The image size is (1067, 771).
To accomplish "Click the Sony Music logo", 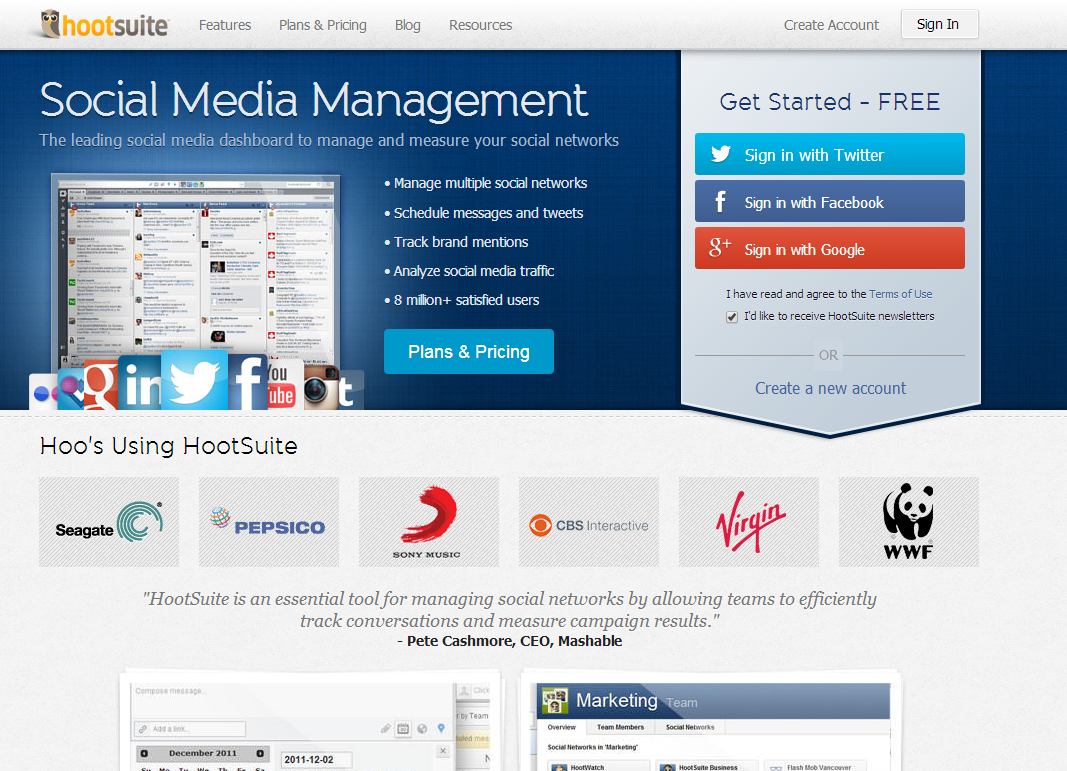I will coord(429,522).
